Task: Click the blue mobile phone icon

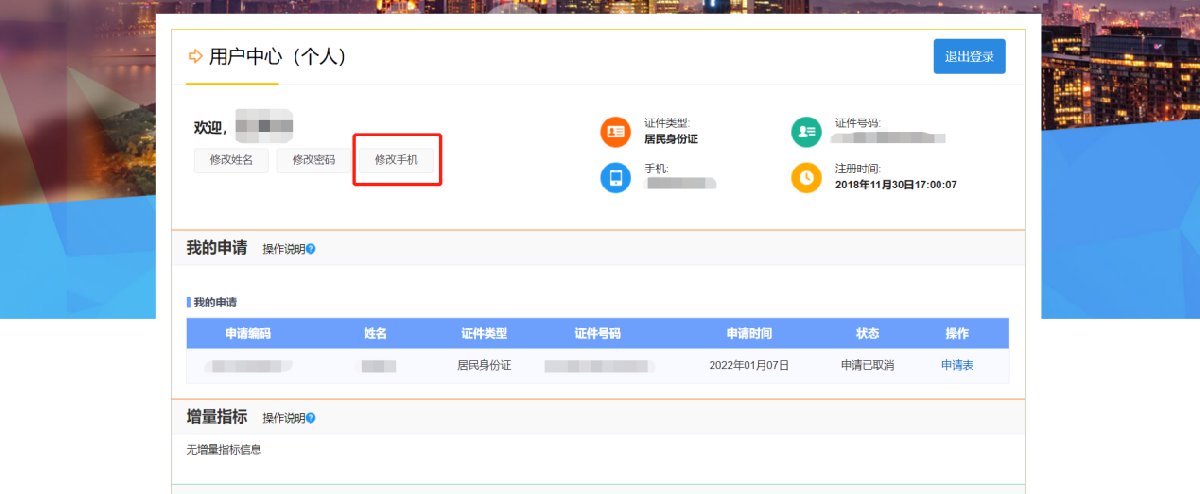Action: click(x=615, y=178)
